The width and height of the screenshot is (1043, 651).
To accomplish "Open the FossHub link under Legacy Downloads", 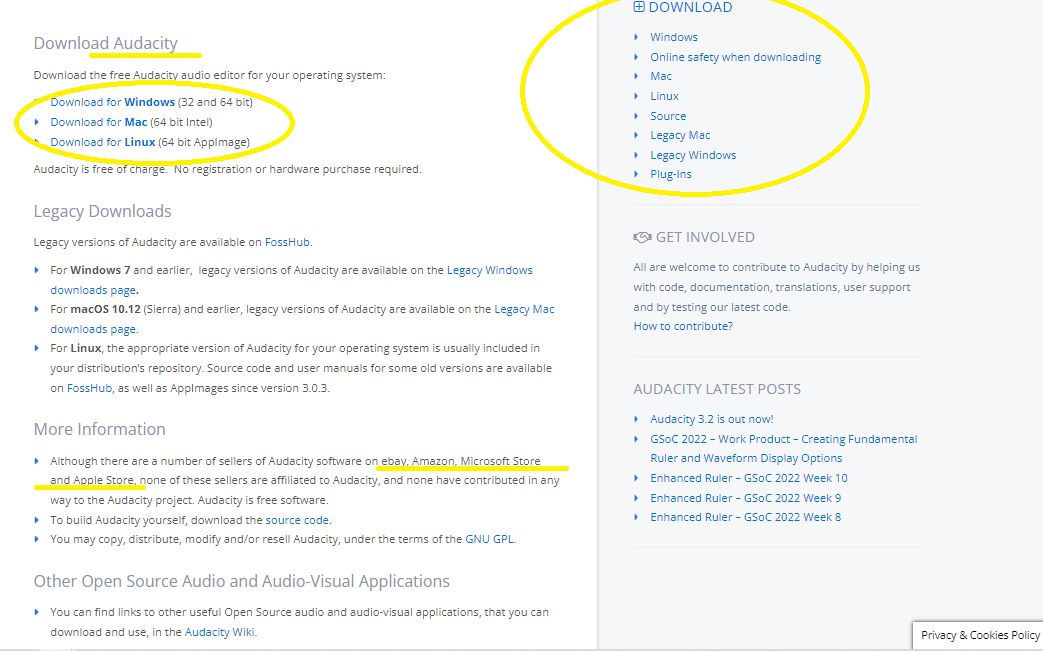I will 286,241.
